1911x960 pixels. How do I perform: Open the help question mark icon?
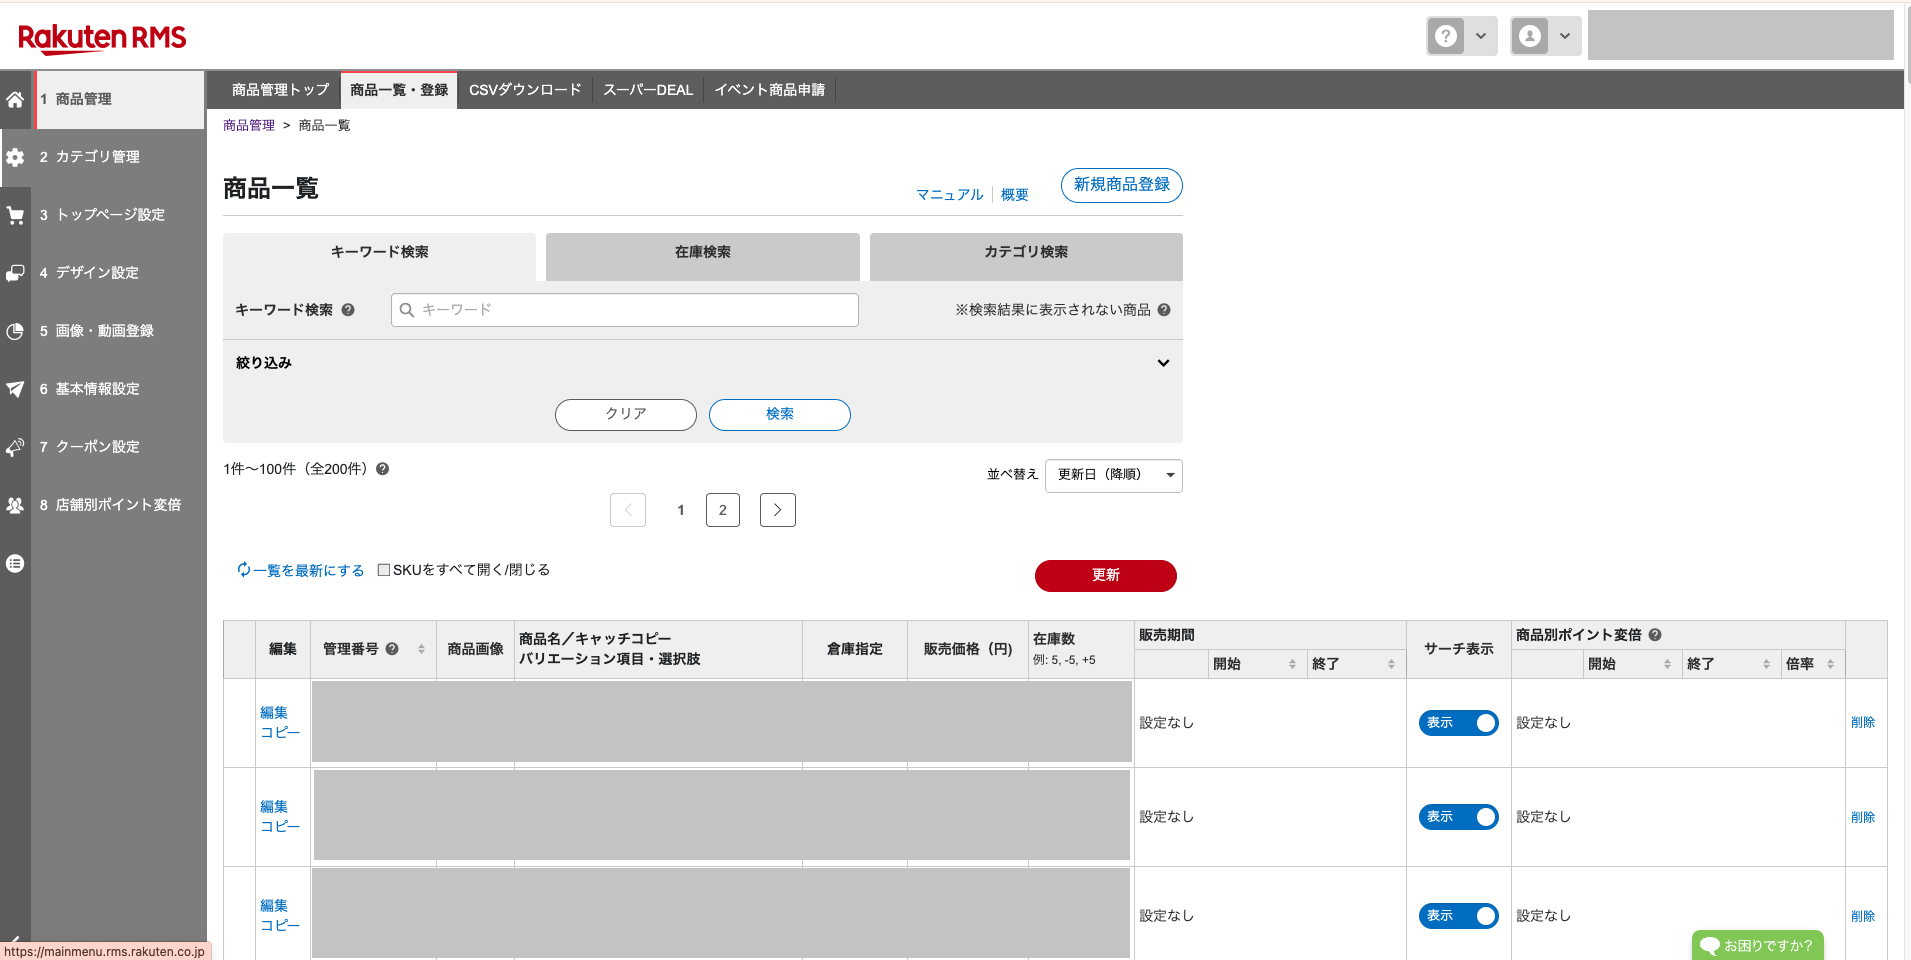(x=1445, y=35)
